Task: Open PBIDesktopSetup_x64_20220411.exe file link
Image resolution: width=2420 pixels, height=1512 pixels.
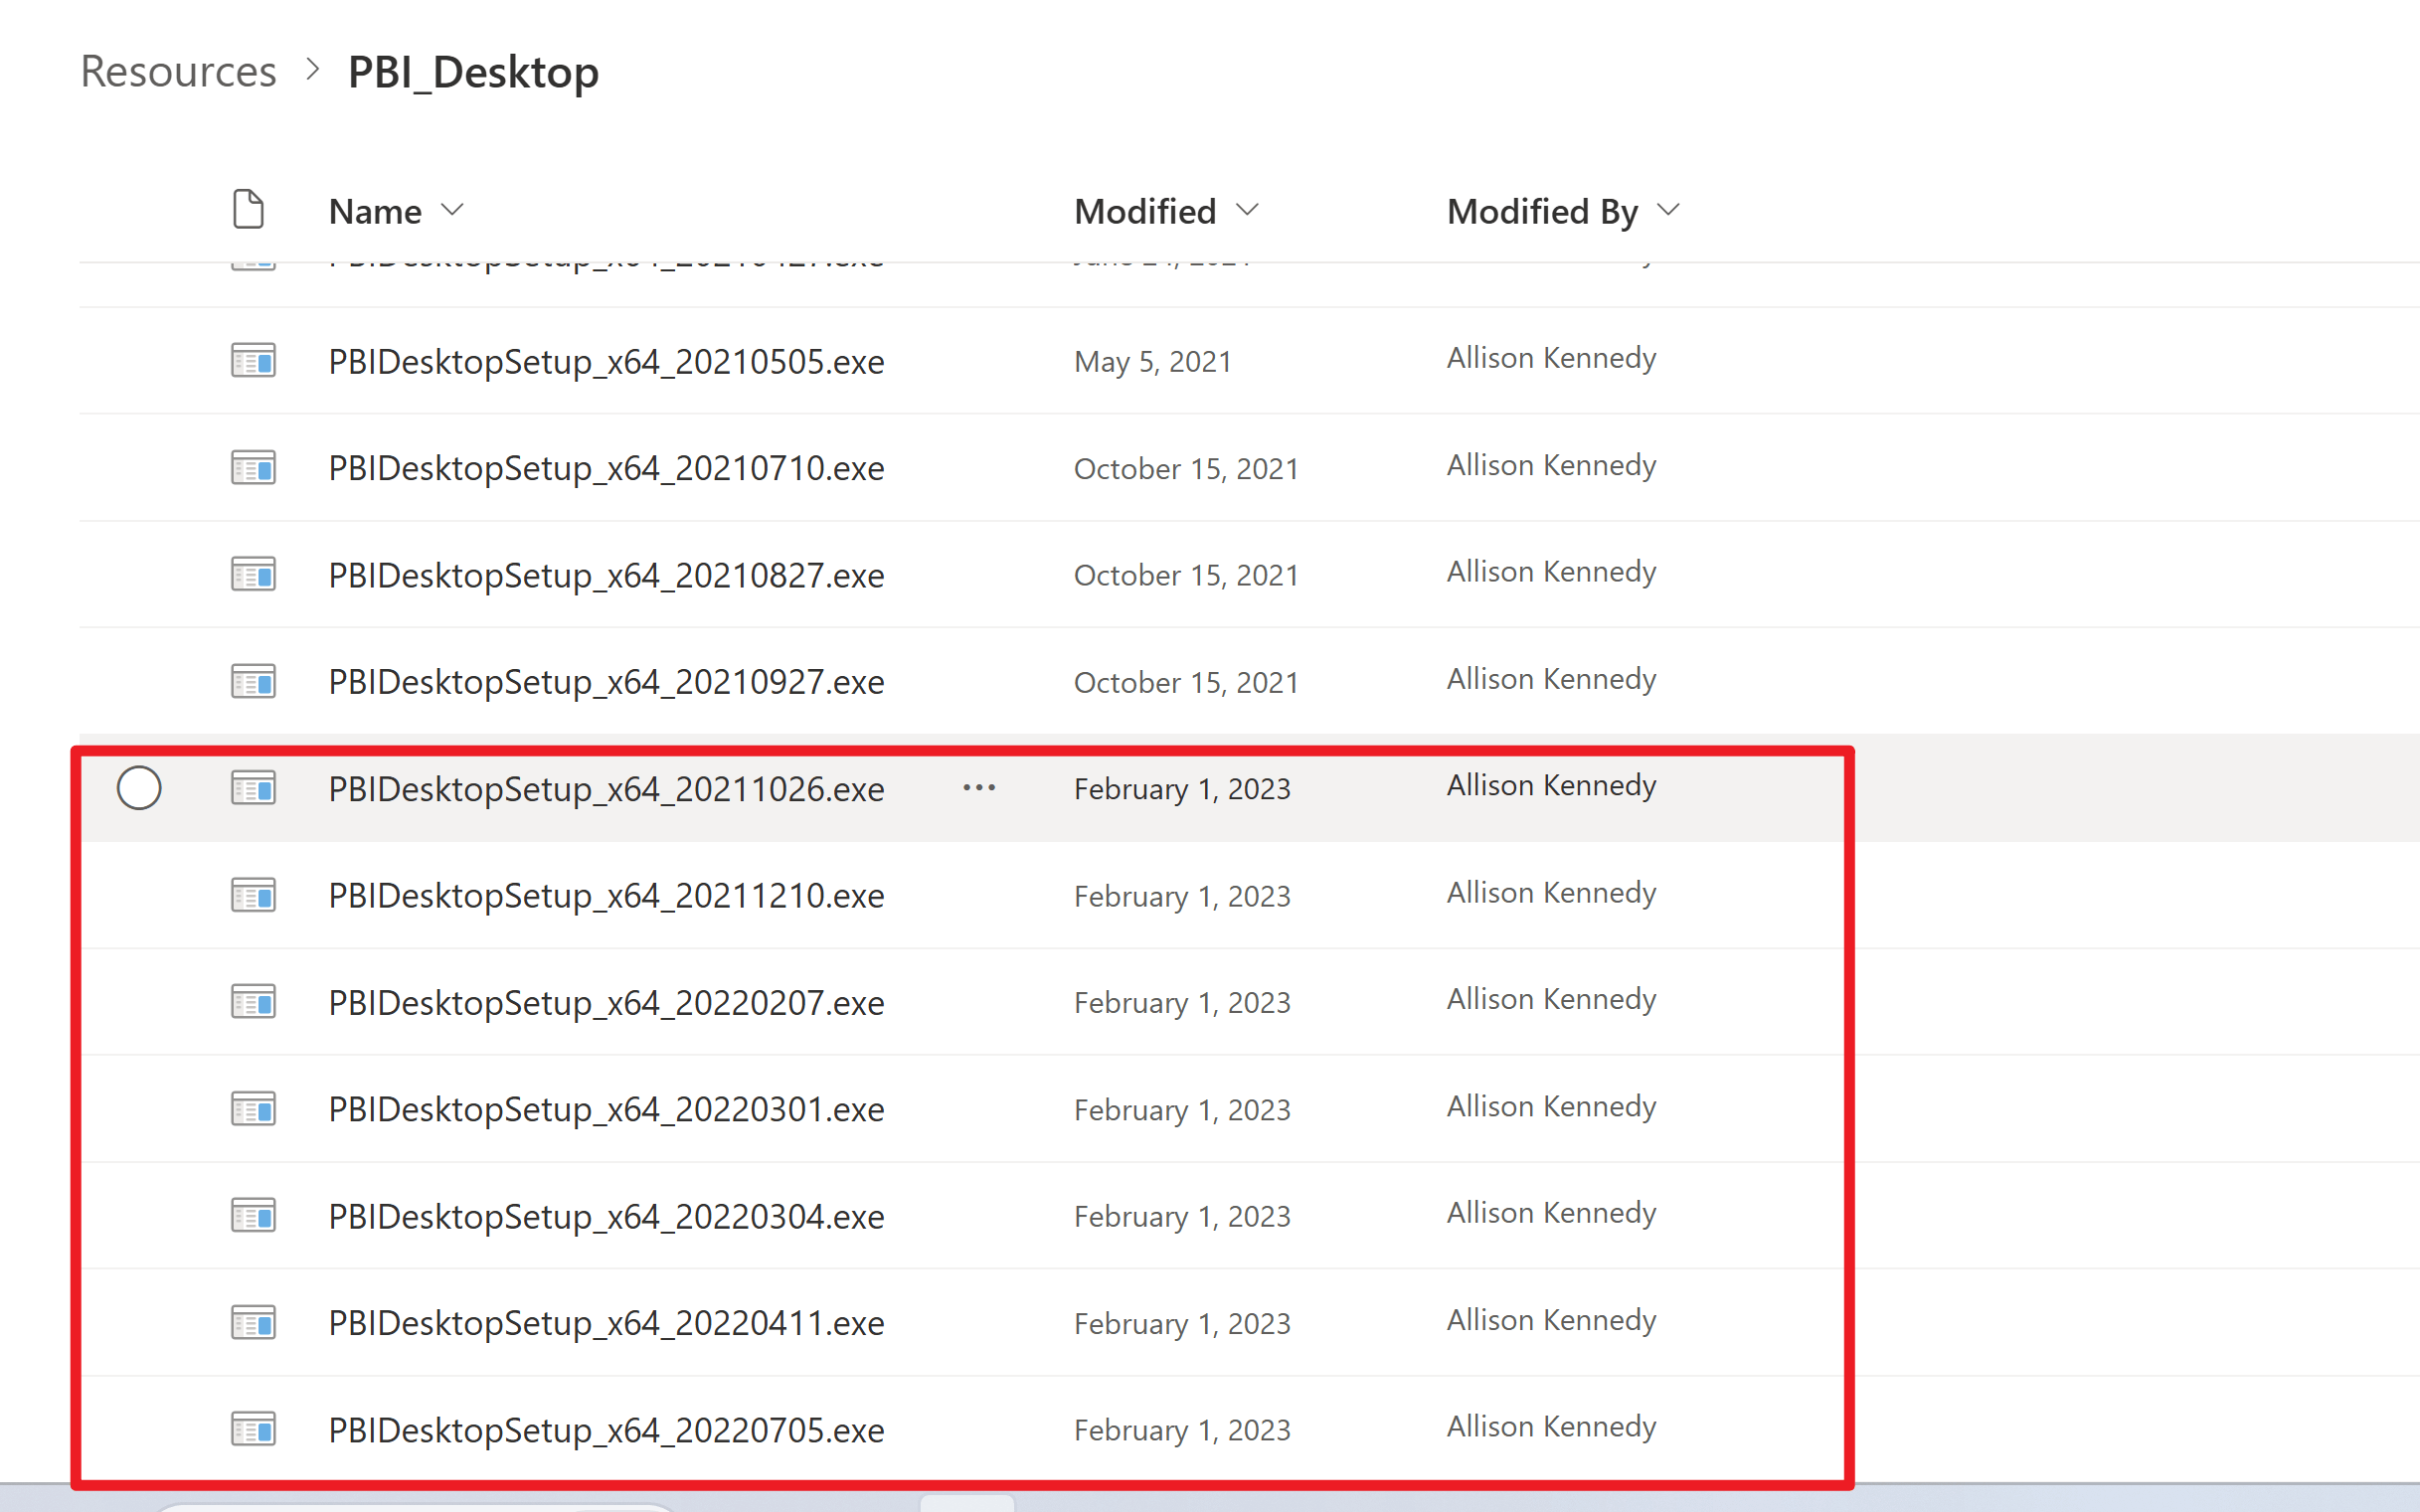Action: (x=606, y=1323)
